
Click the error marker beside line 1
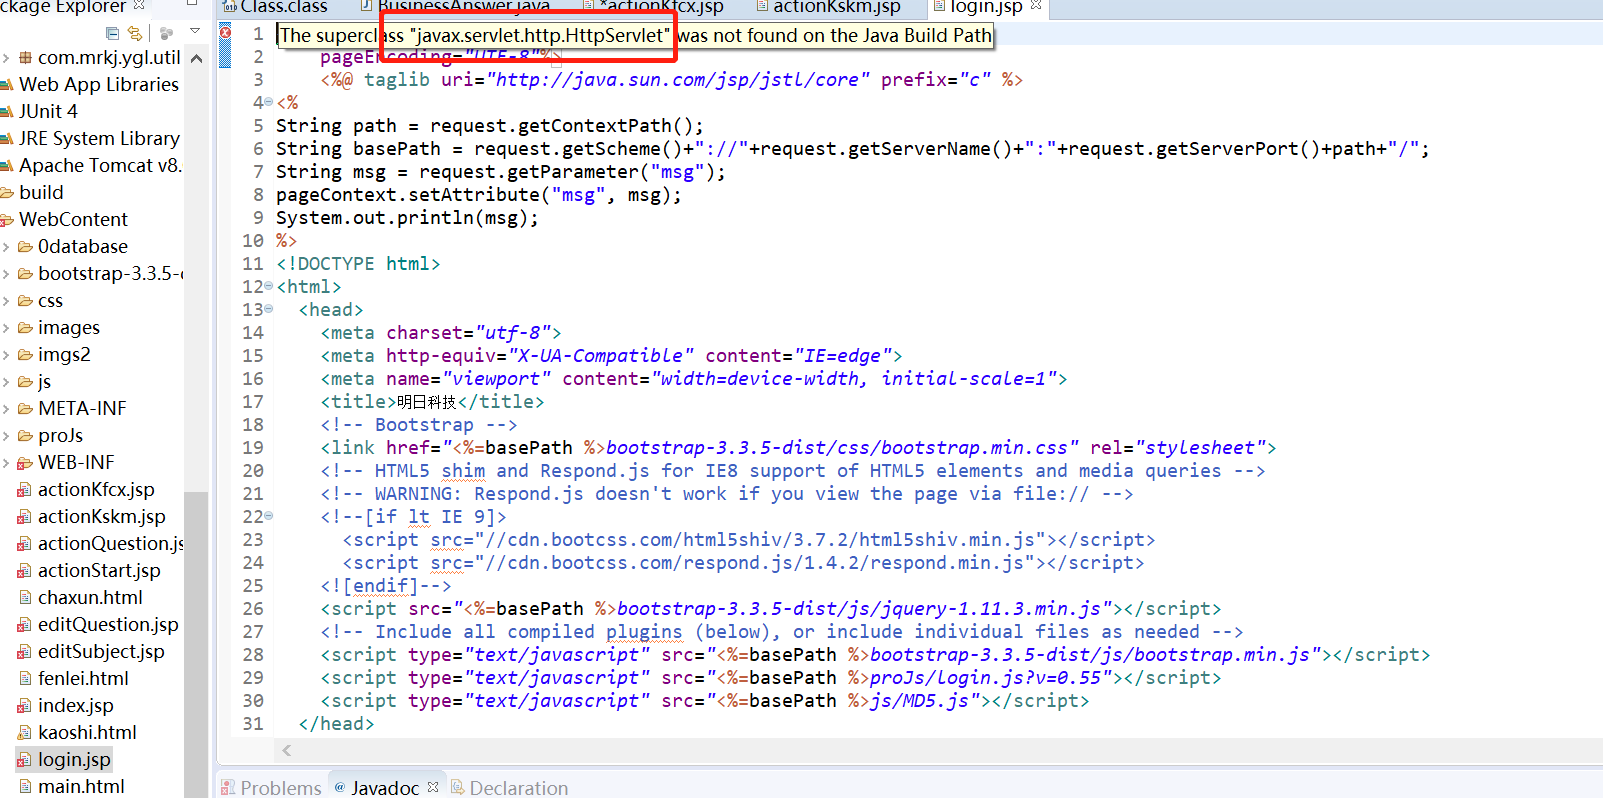pos(226,33)
